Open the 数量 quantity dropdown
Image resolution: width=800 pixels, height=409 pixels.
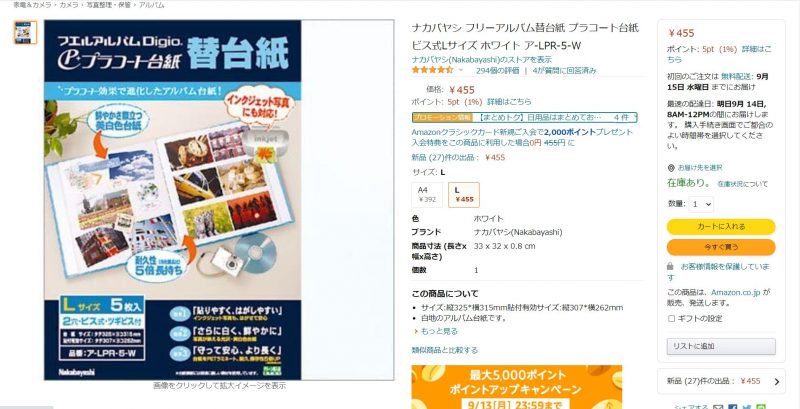click(x=701, y=204)
